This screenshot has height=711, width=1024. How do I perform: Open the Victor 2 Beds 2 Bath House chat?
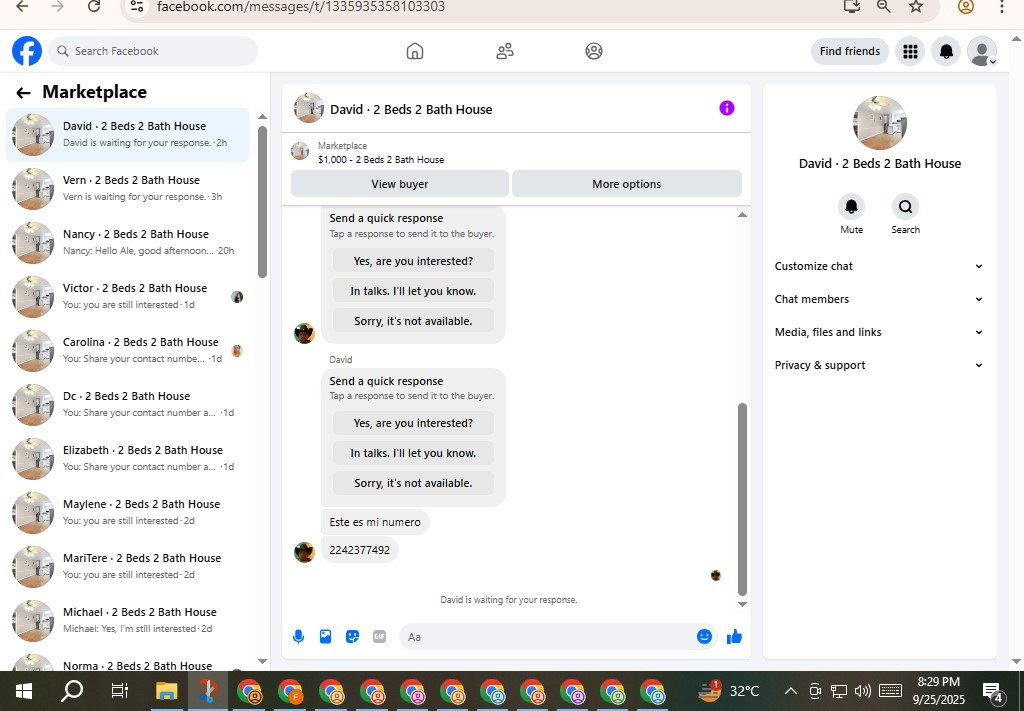[128, 296]
